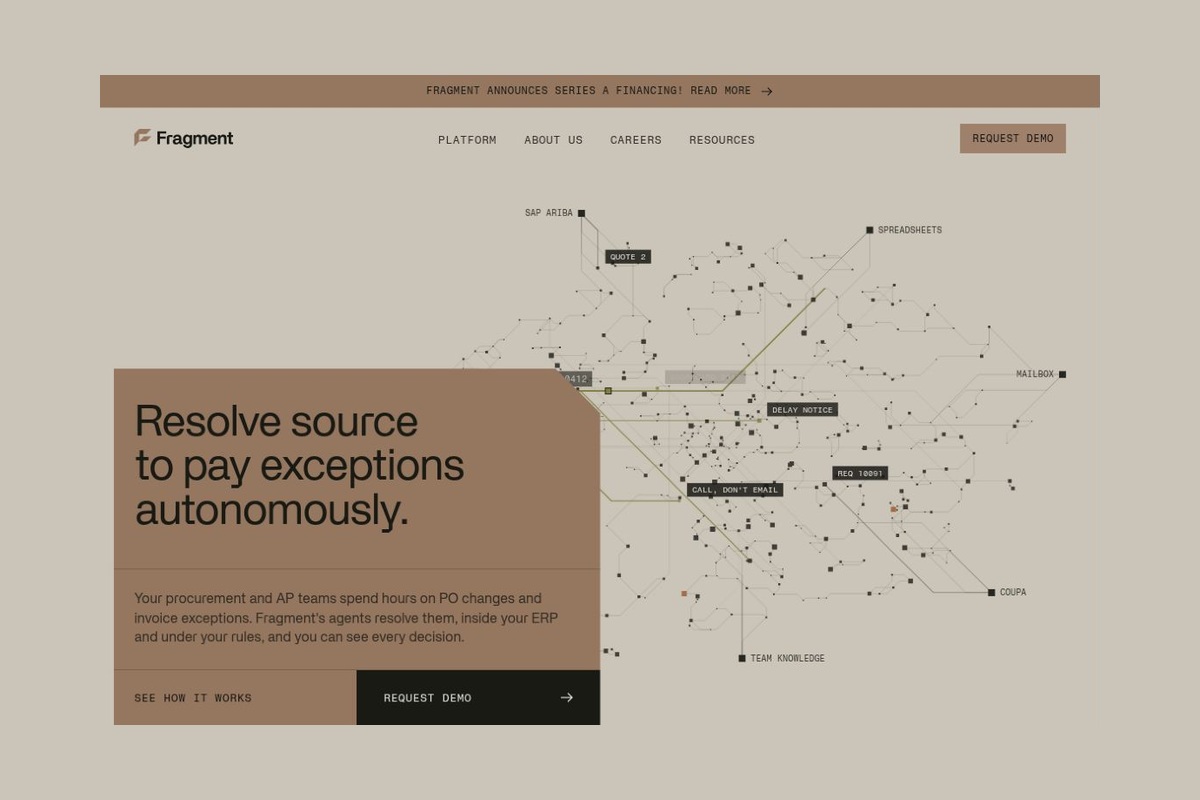Screen dimensions: 1200x800
Task: Select the Spreadsheets square node
Action: (x=869, y=230)
